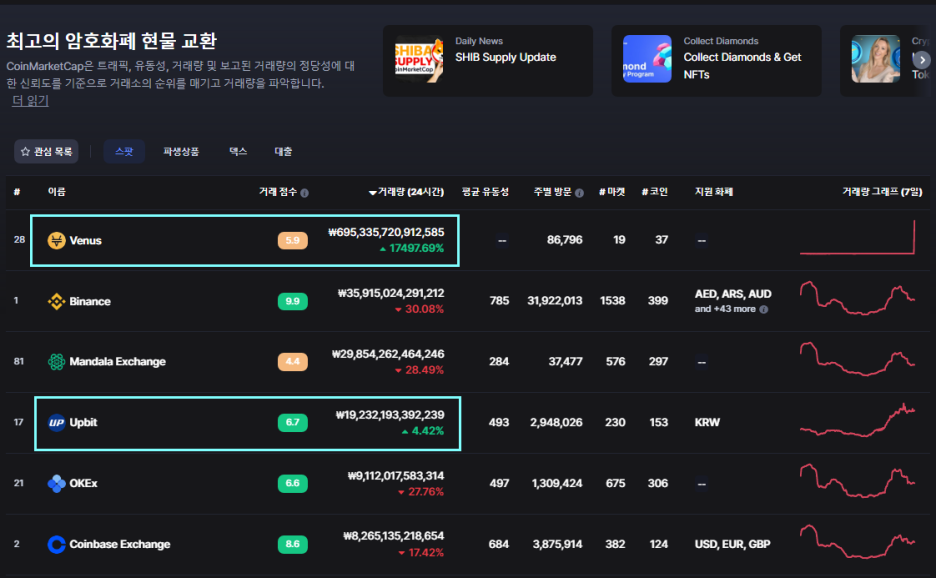Click Coinbase Exchange 7-day volume graph

coord(857,541)
